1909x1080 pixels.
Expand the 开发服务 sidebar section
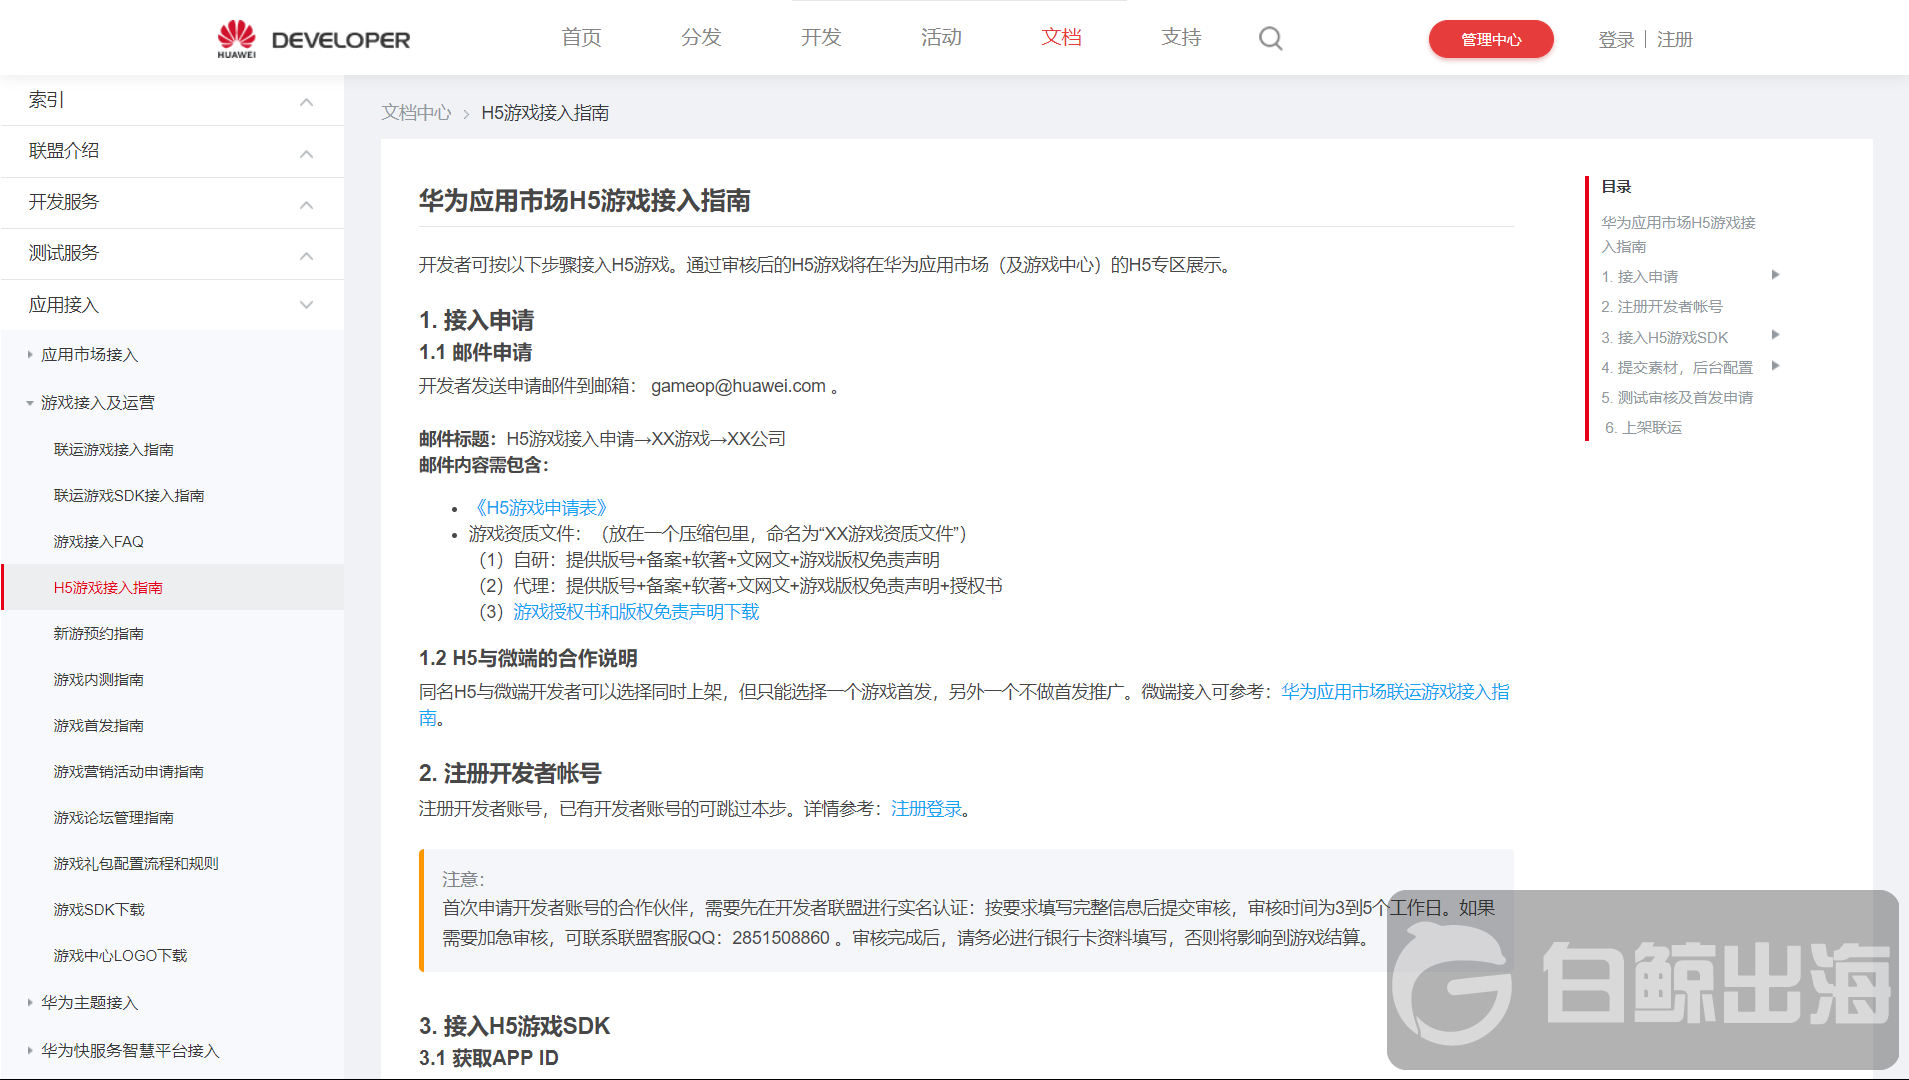(x=172, y=202)
